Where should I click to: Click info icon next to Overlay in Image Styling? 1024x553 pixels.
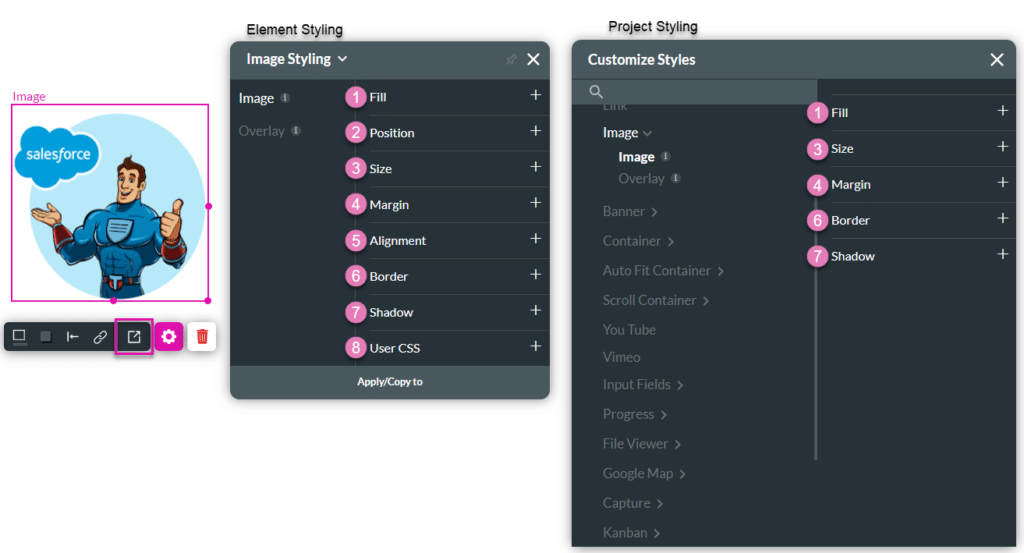pyautogui.click(x=296, y=131)
